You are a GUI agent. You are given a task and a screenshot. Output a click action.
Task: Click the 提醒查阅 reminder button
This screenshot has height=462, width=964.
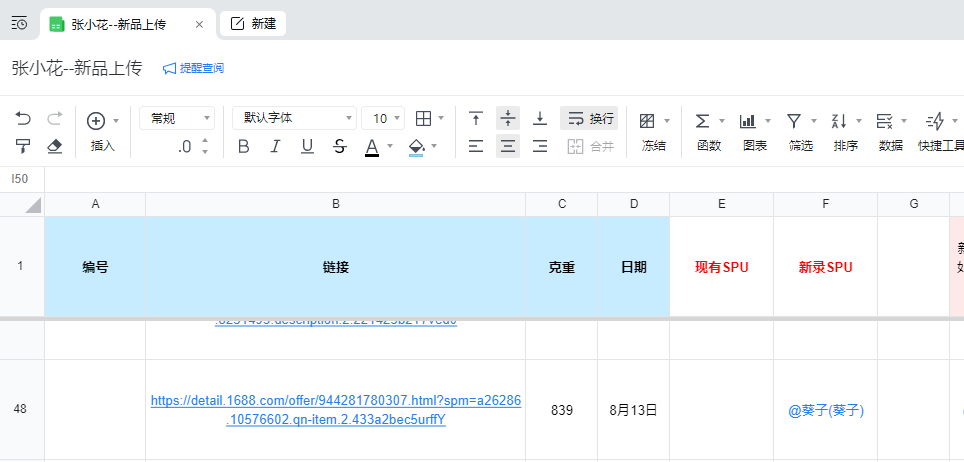(x=193, y=68)
